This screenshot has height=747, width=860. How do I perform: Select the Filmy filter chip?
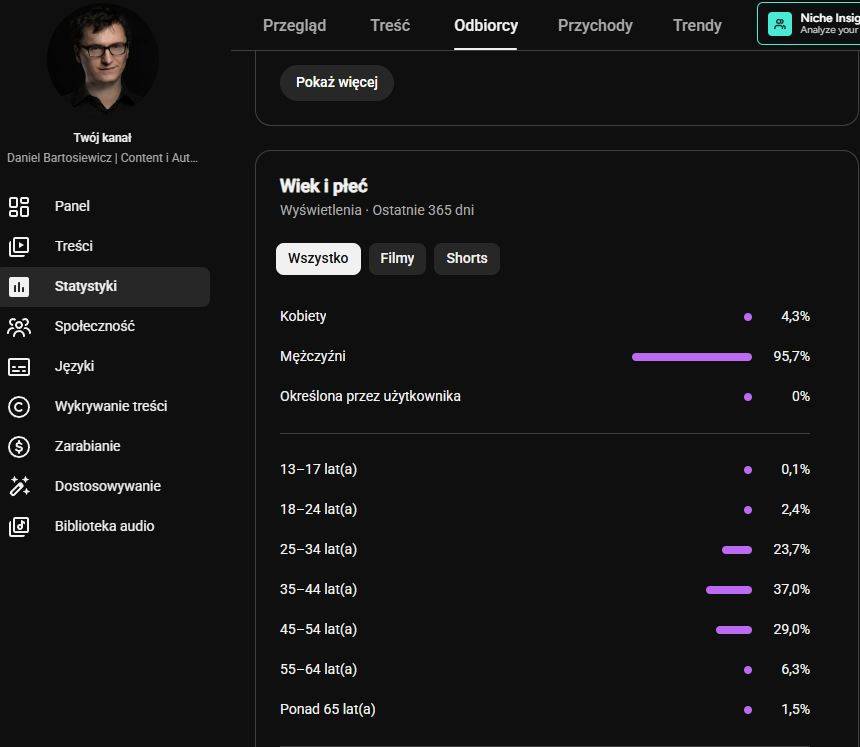(x=397, y=258)
